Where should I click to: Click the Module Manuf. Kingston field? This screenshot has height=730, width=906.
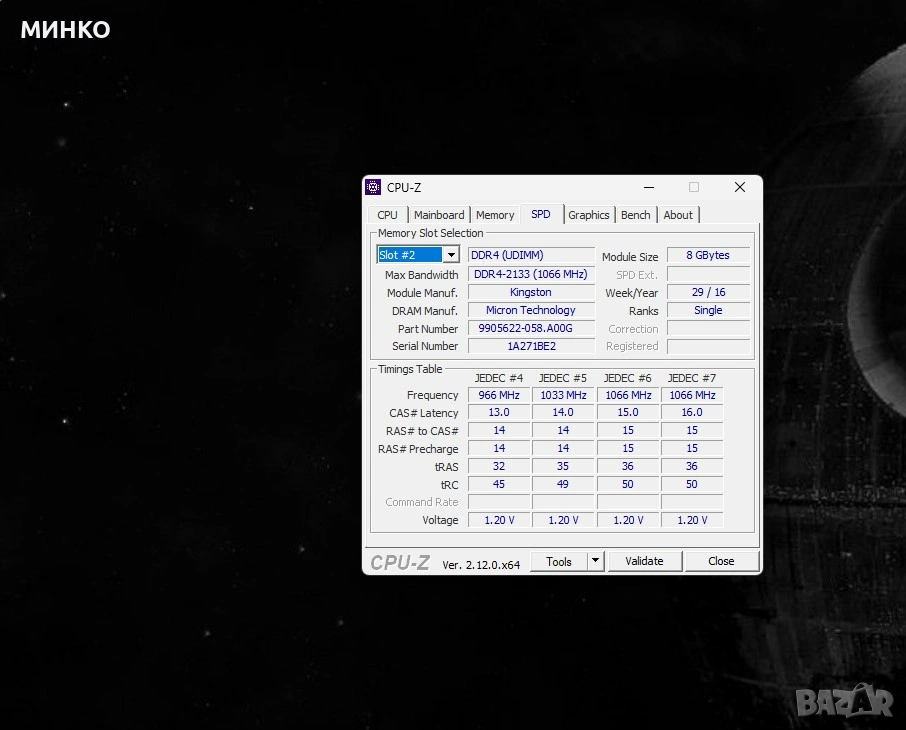tap(531, 293)
